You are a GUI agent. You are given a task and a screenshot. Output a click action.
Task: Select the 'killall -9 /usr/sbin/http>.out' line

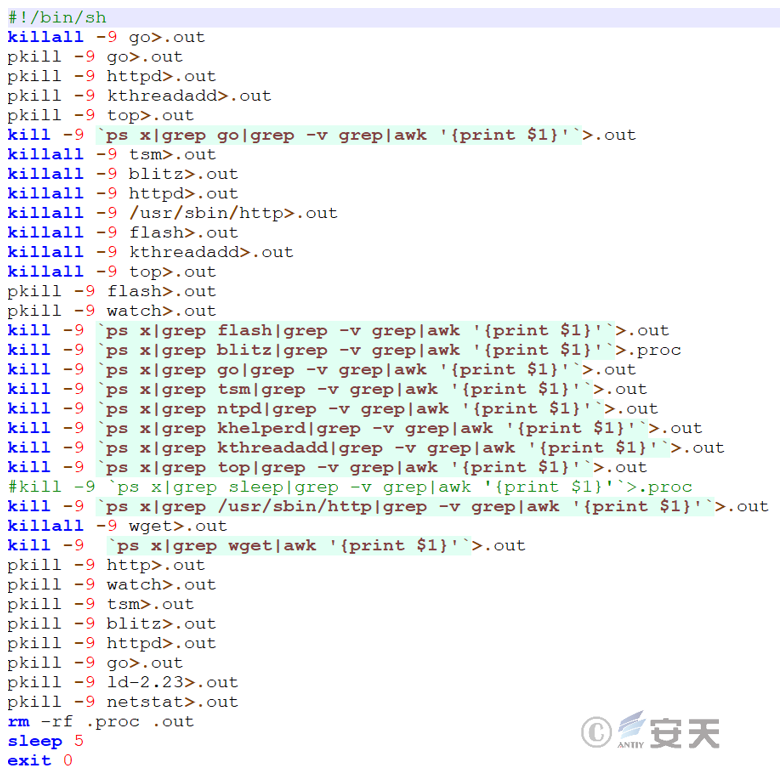click(173, 213)
